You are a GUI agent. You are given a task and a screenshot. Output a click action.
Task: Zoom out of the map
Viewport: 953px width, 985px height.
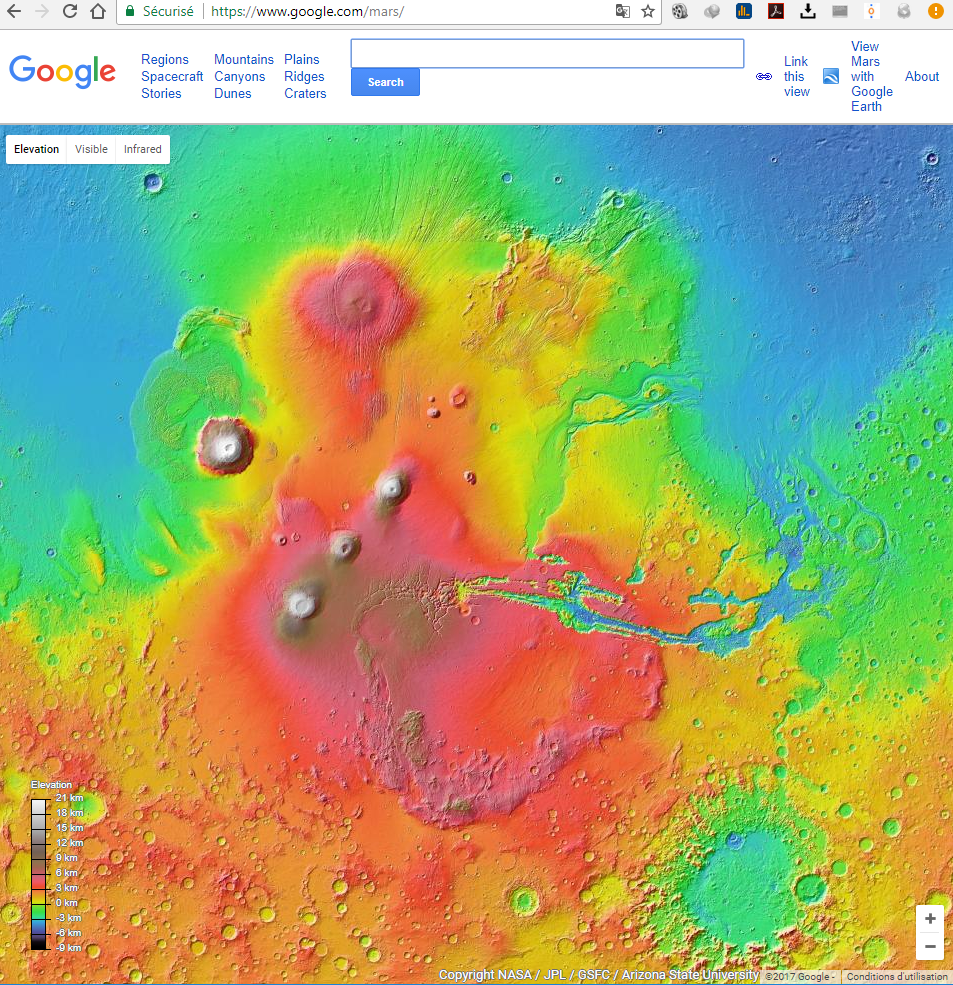point(930,946)
